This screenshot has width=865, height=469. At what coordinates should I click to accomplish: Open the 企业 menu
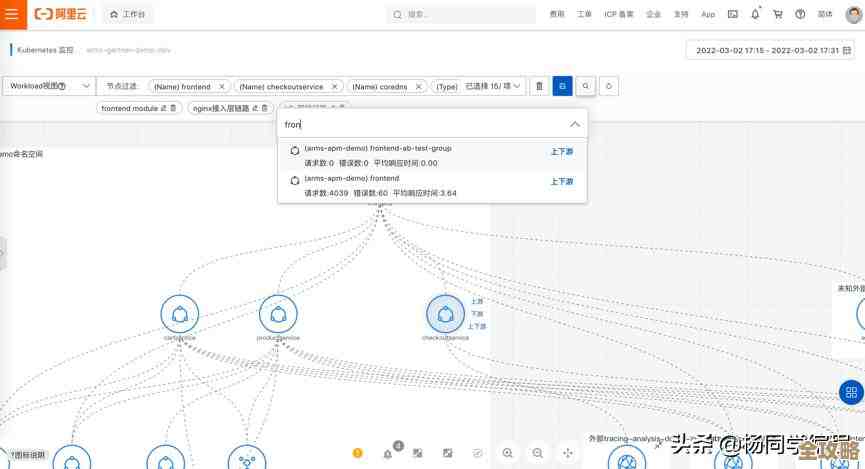(x=653, y=14)
